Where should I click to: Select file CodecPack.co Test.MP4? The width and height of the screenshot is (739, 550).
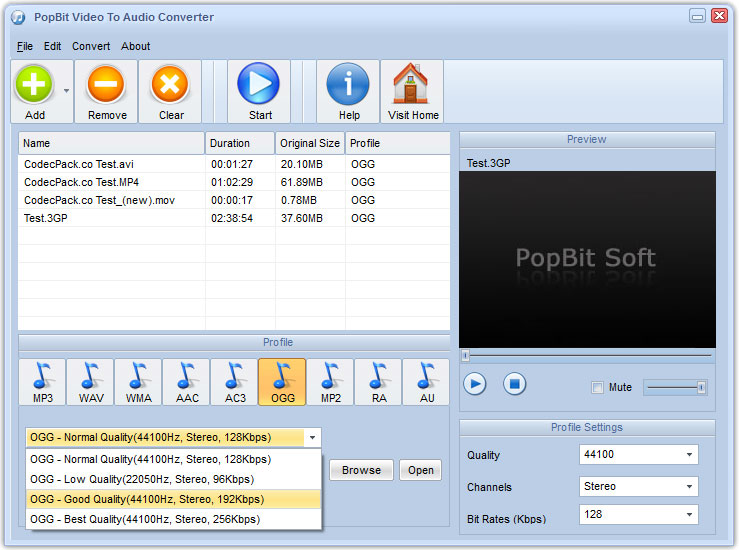point(82,182)
